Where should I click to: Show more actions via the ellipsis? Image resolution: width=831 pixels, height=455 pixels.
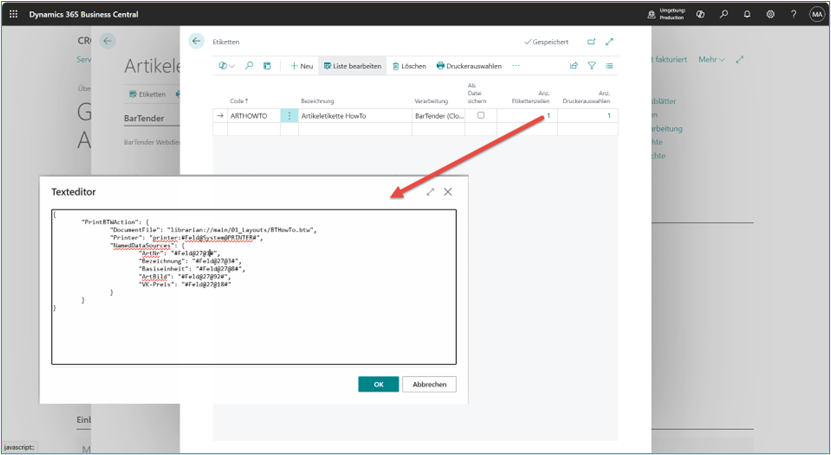[x=516, y=66]
